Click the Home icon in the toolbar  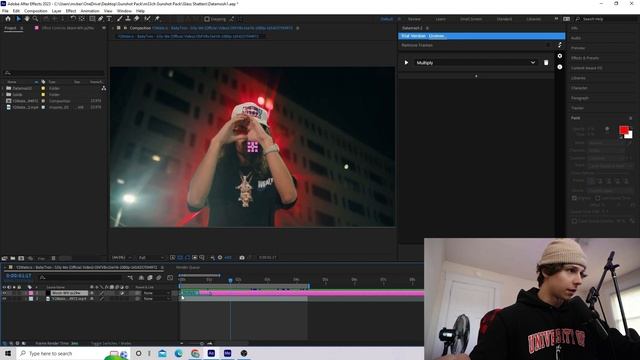coord(8,19)
